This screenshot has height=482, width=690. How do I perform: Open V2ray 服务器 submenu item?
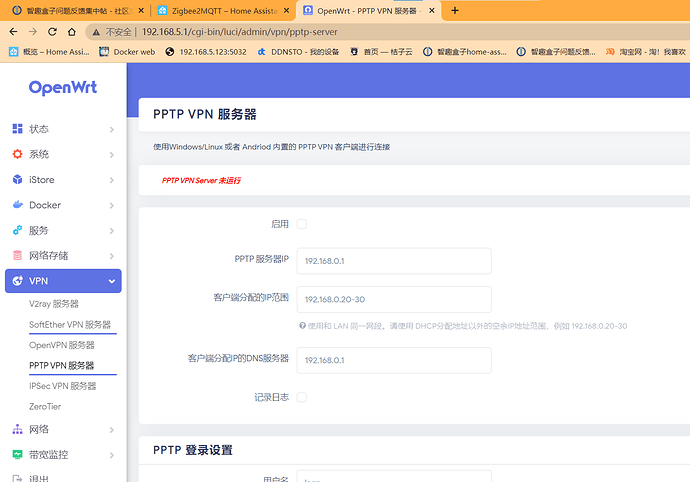point(54,304)
